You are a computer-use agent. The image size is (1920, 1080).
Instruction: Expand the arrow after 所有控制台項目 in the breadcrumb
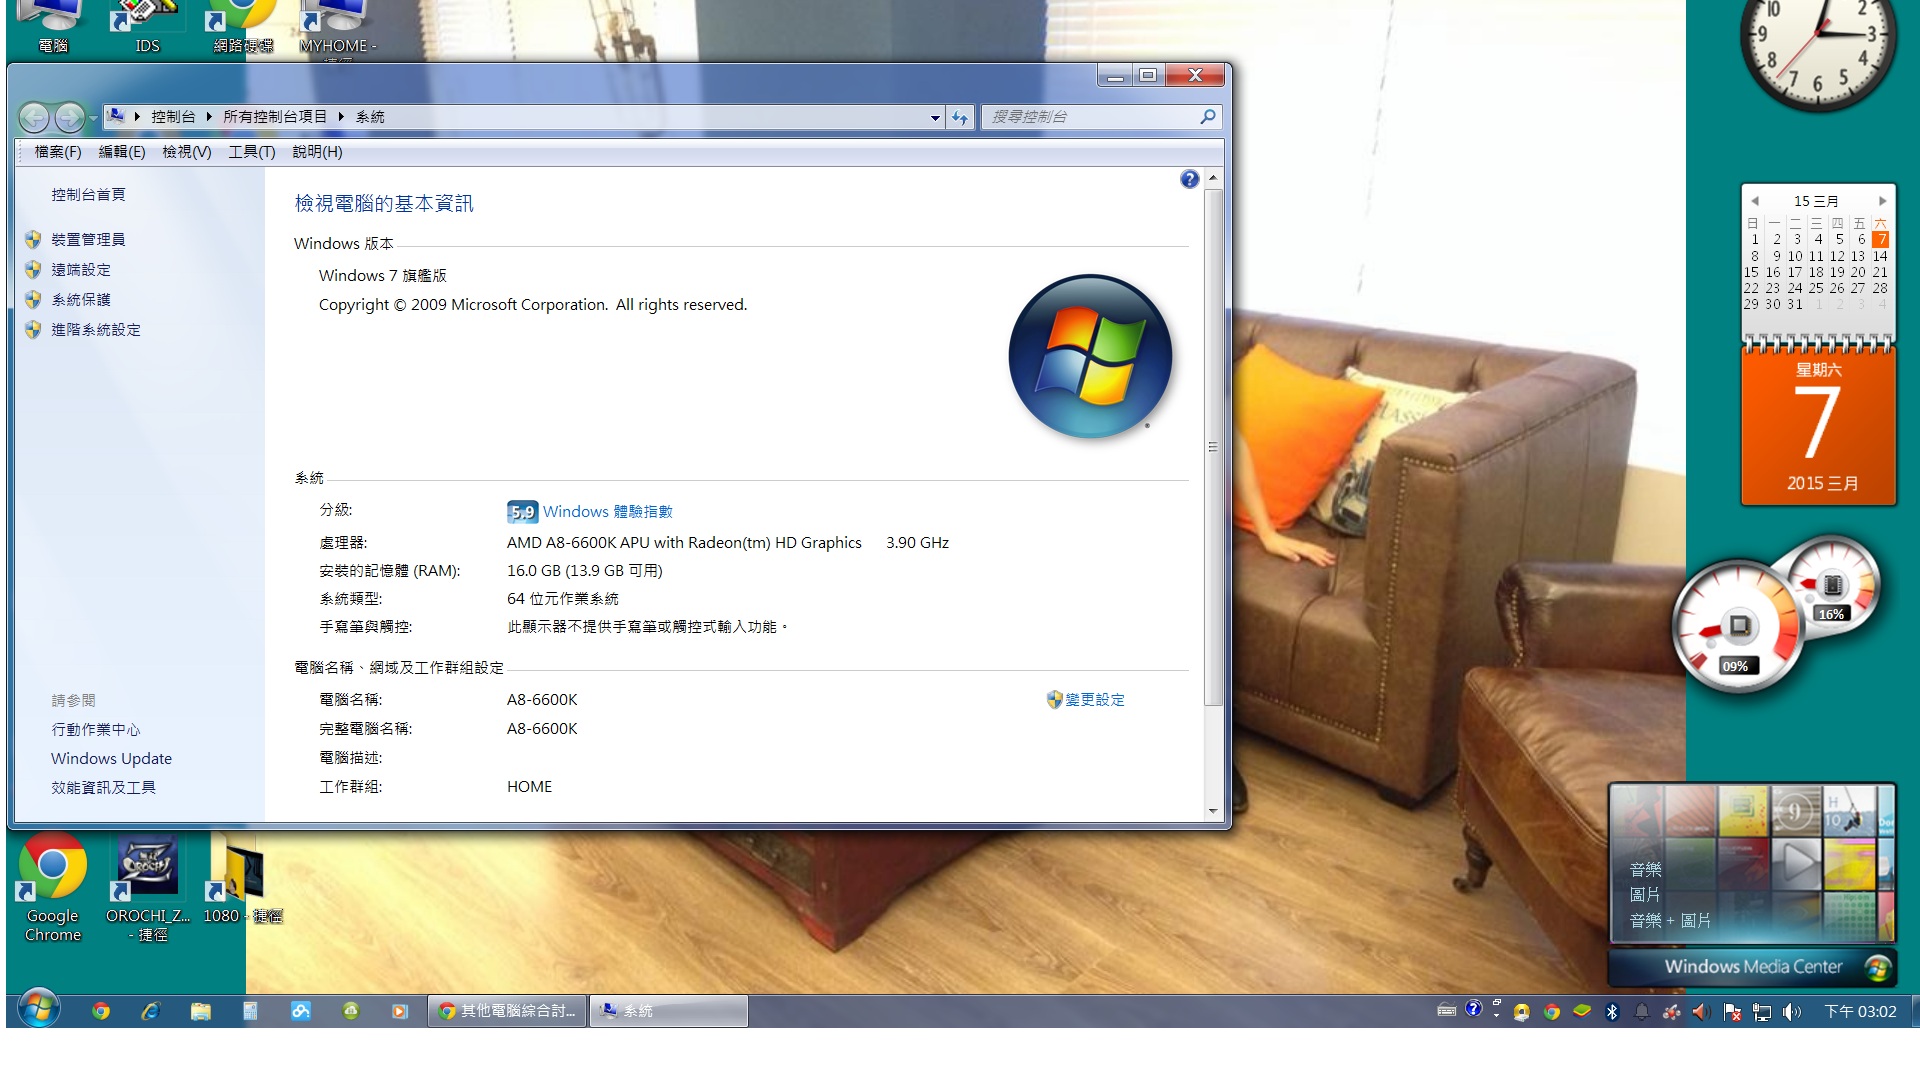tap(341, 117)
